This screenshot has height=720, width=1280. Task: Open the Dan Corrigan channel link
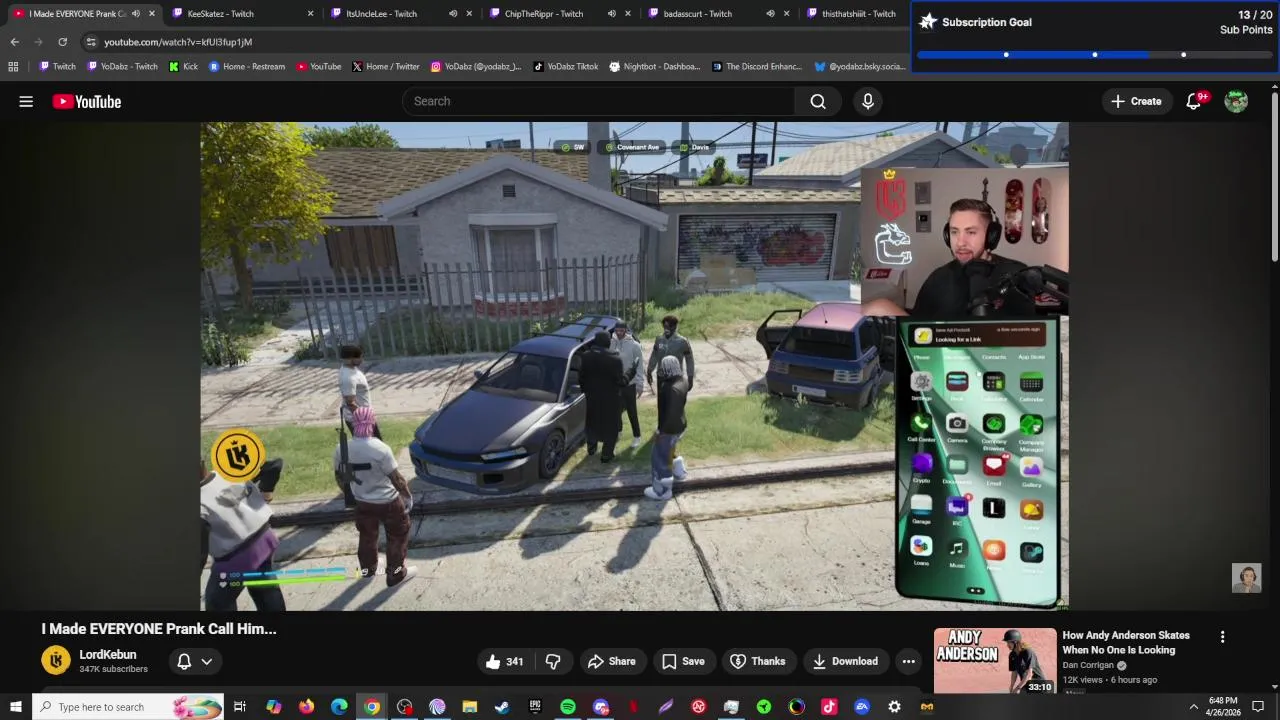pyautogui.click(x=1088, y=665)
